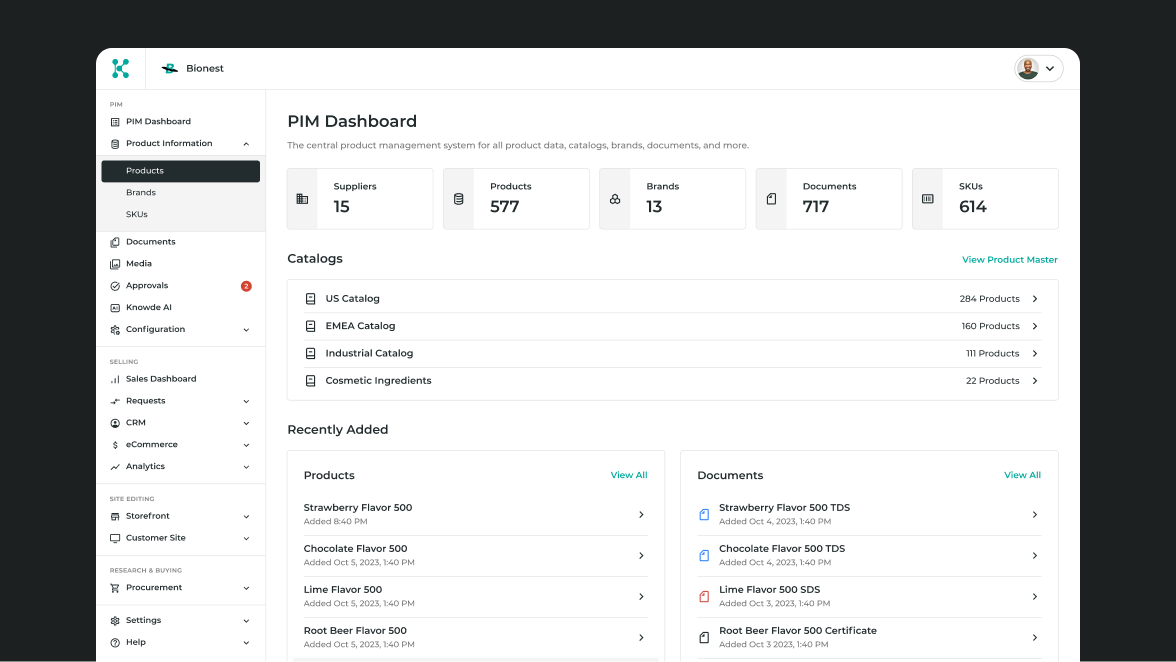This screenshot has height=662, width=1176.
Task: Click the Help question mark icon
Action: tap(115, 642)
